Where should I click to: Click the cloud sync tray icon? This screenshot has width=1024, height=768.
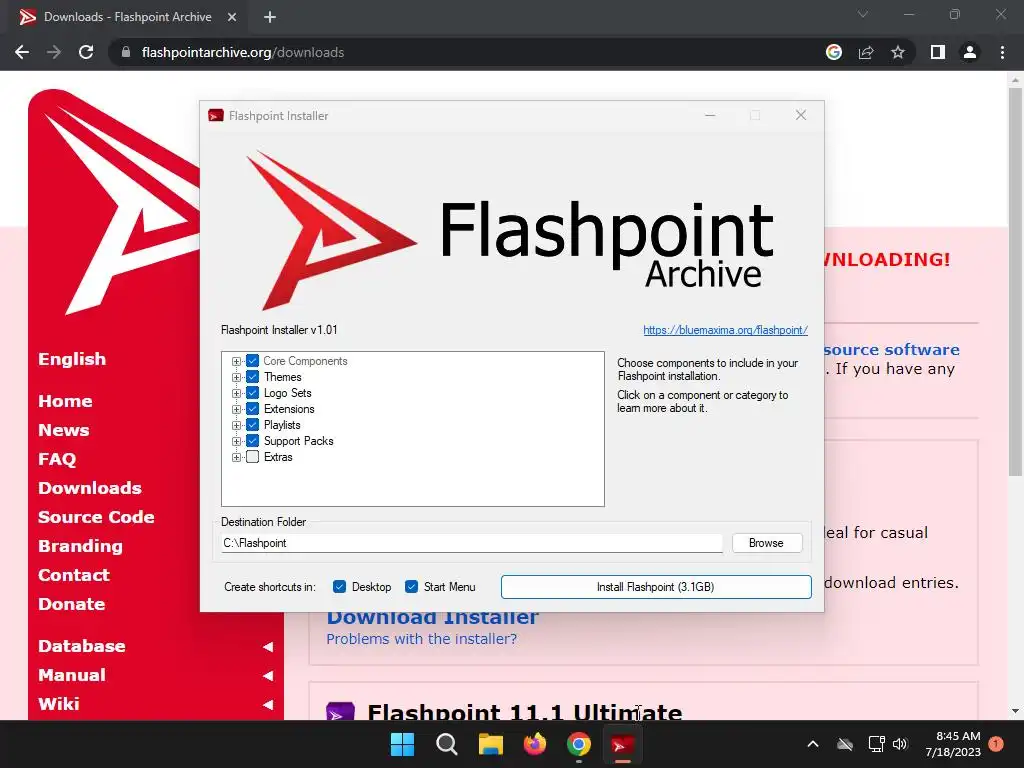point(845,744)
